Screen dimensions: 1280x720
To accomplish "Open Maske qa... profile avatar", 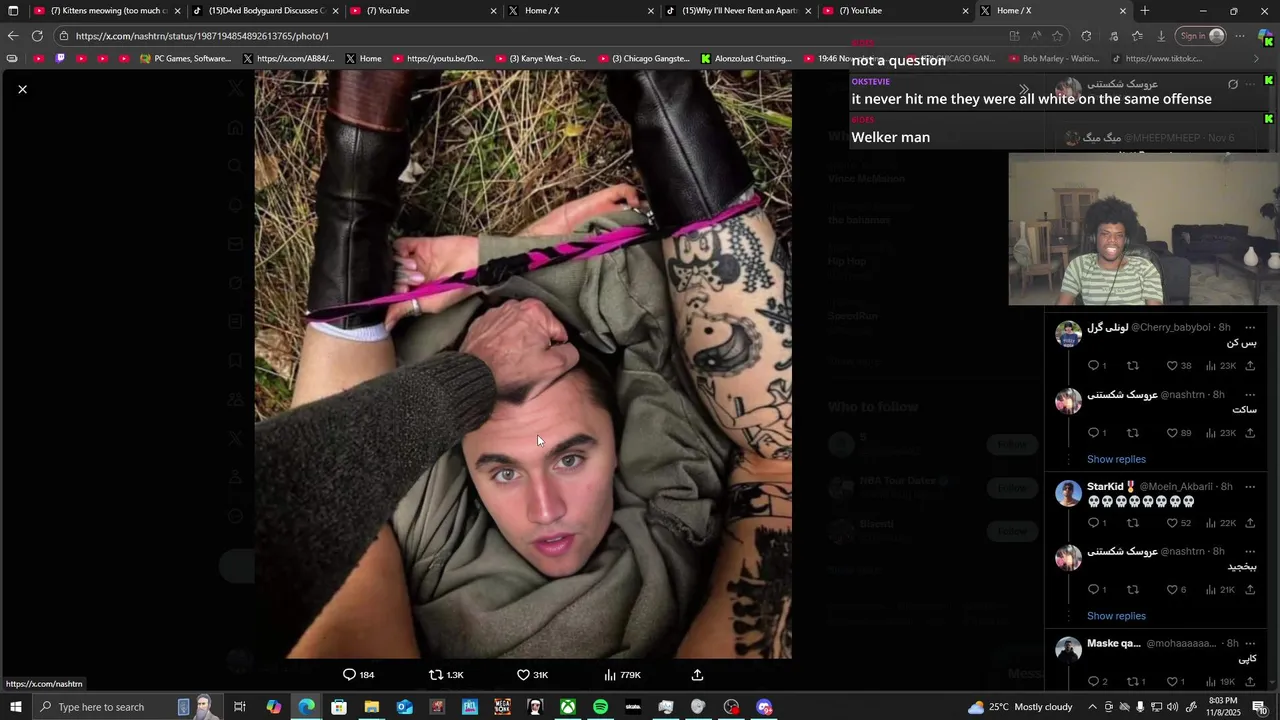I will point(1068,650).
